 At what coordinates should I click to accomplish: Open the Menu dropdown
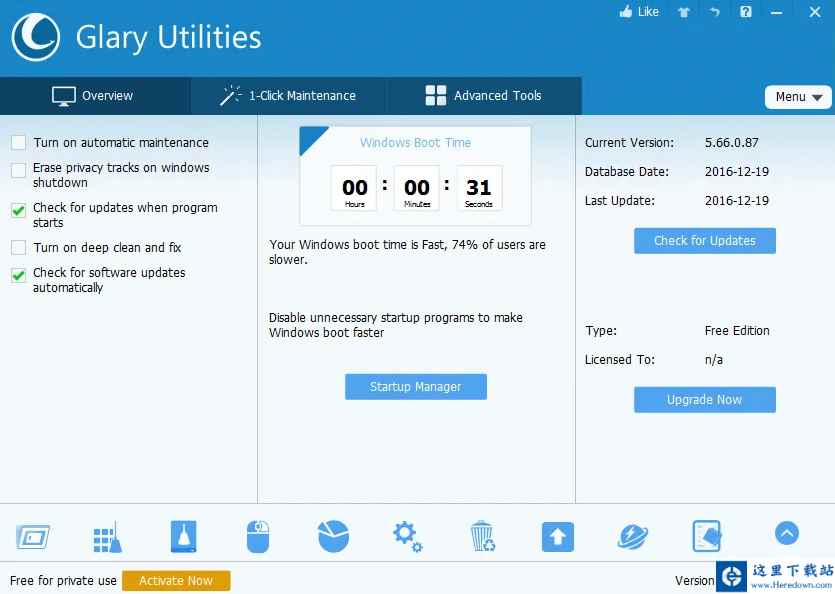(x=798, y=97)
